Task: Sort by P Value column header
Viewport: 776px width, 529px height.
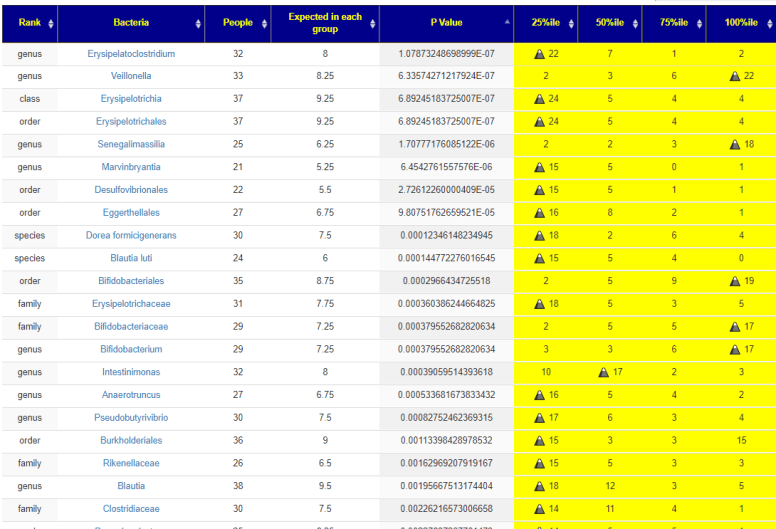Action: 446,22
